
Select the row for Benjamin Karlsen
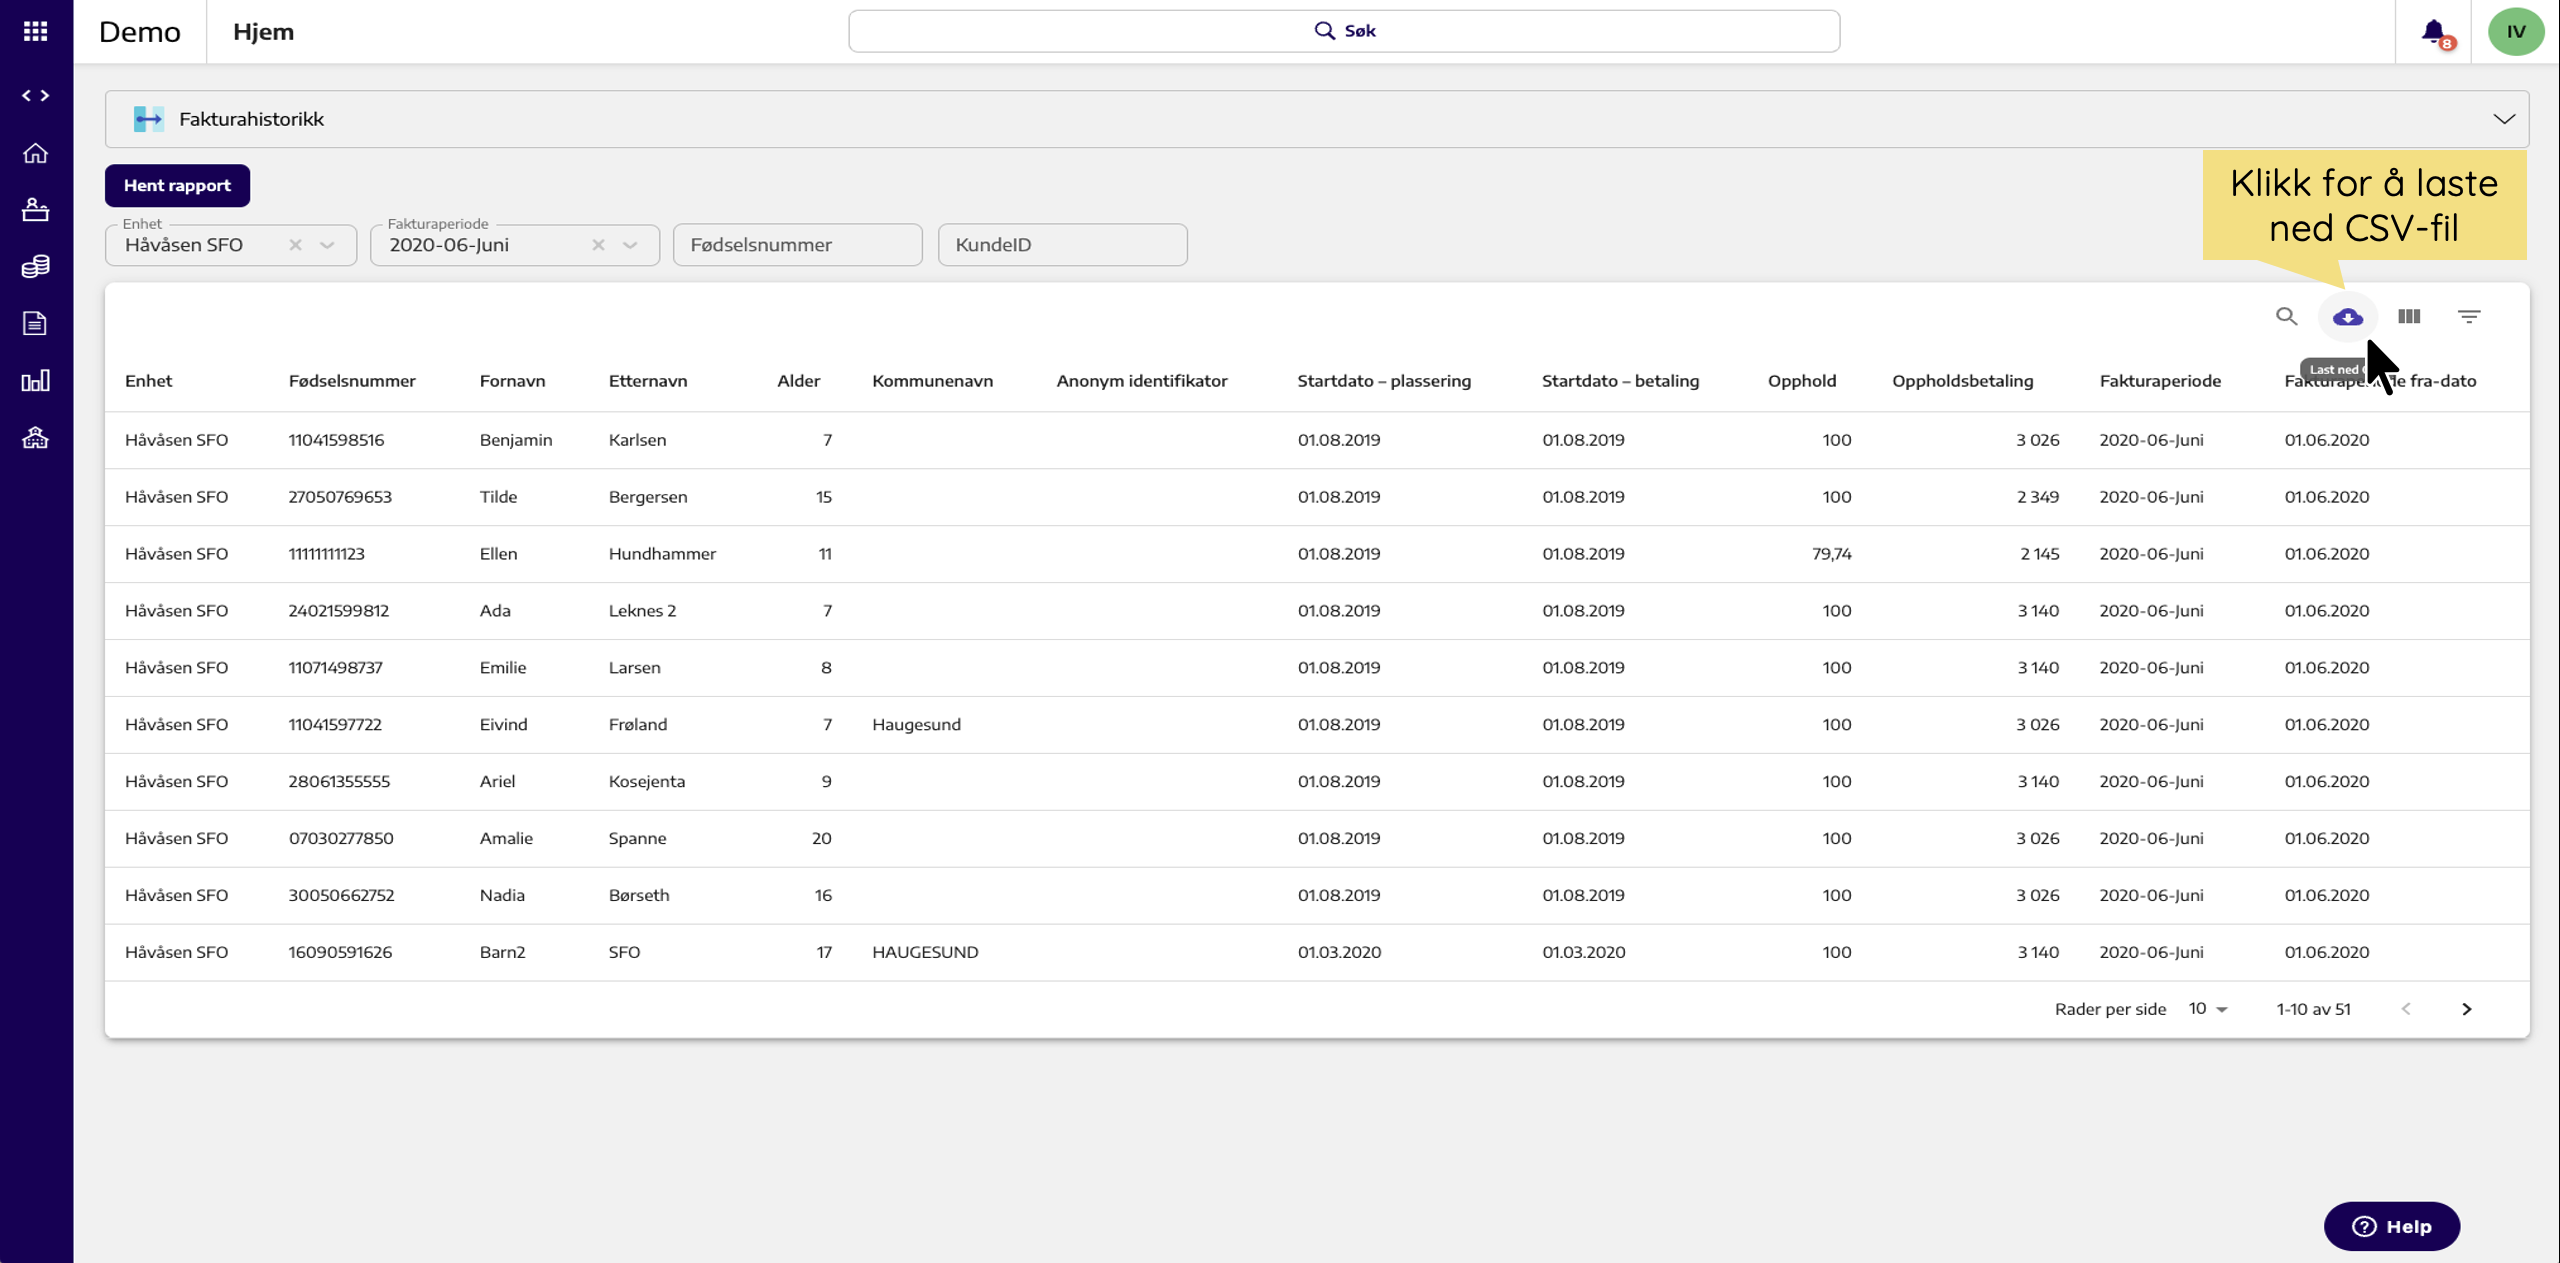pos(1317,440)
